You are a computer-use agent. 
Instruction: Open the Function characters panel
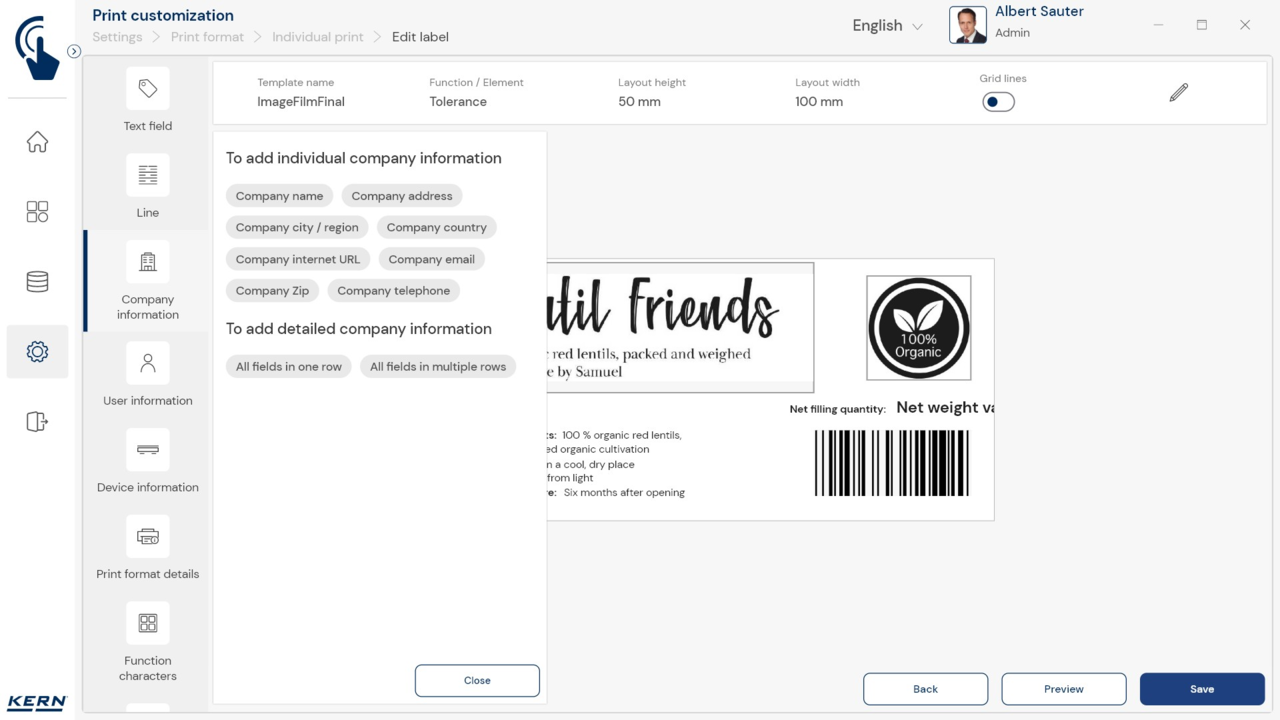tap(148, 641)
